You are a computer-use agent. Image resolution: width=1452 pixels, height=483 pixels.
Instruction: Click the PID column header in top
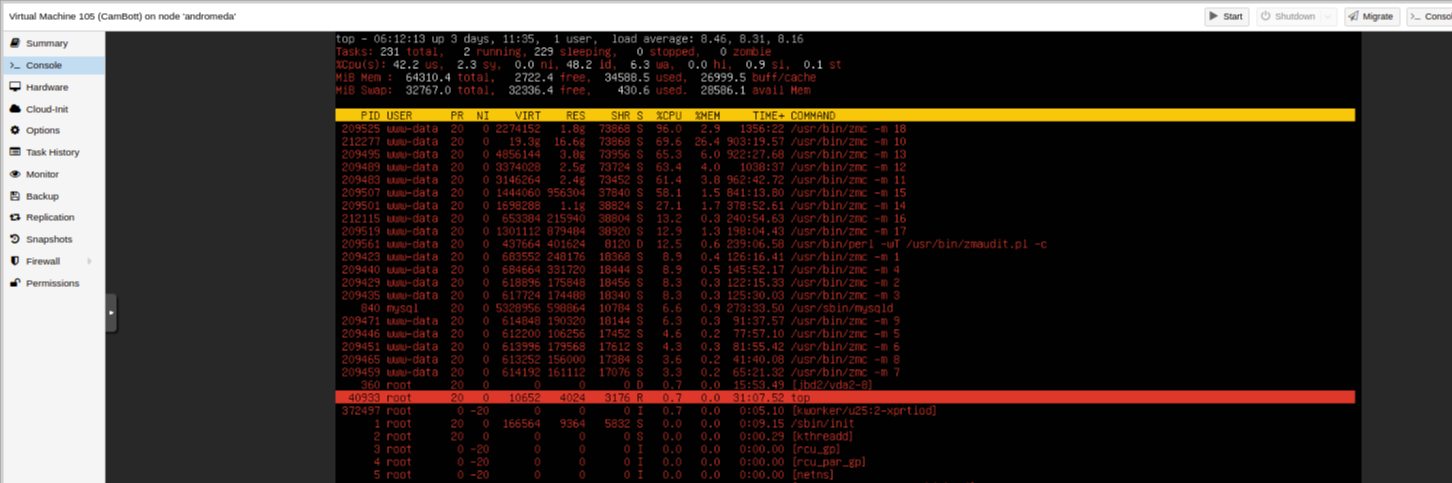coord(370,116)
